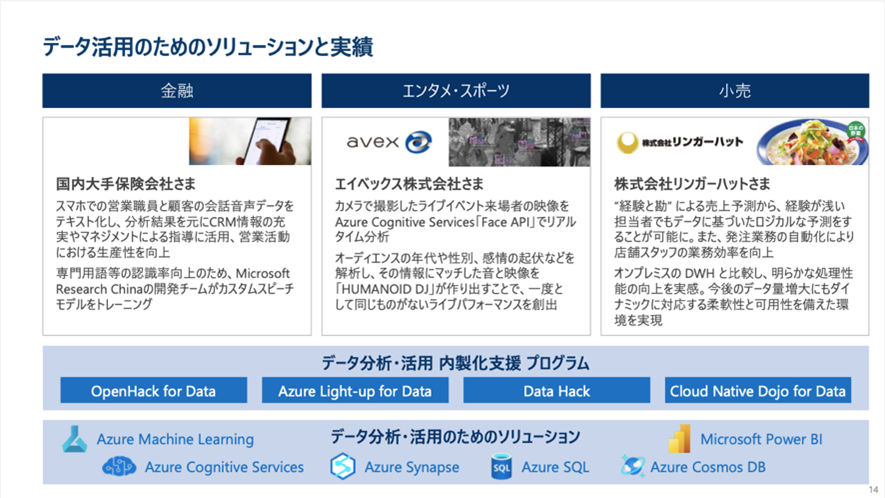The image size is (885, 498).
Task: Click the エンタメ・スポーツ header tab
Action: (x=456, y=90)
